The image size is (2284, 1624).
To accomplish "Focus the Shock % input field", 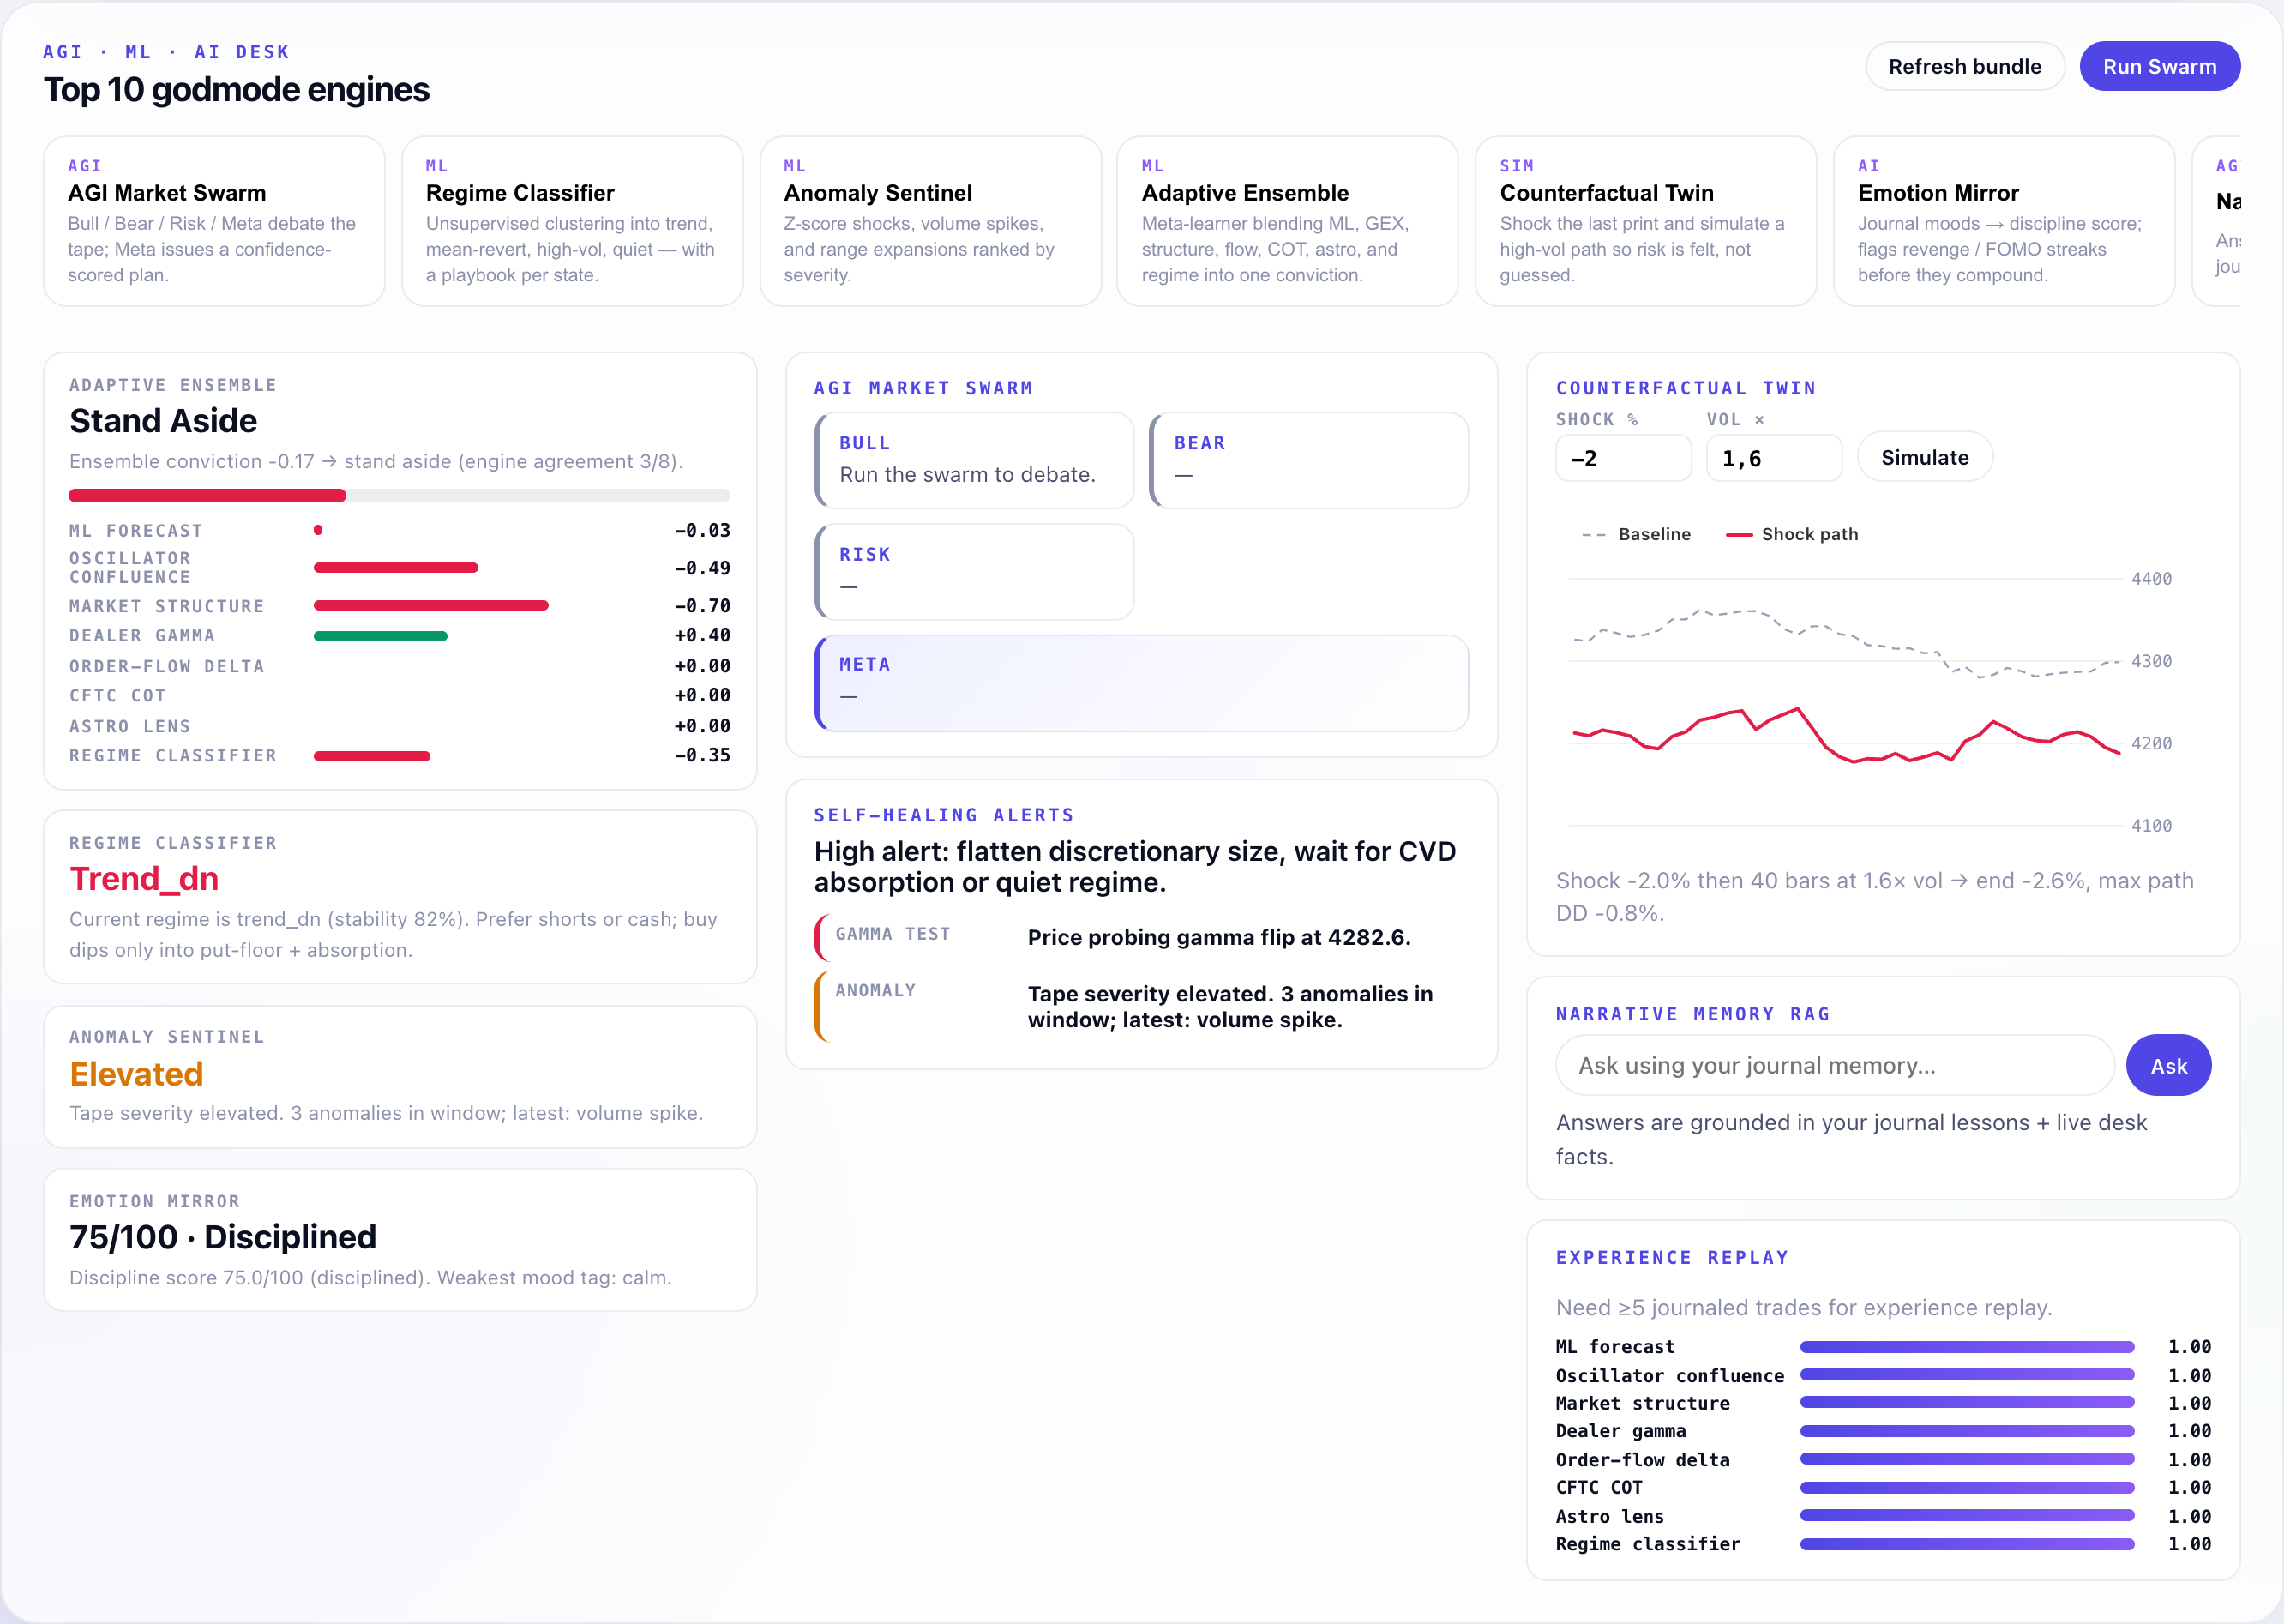I will (x=1623, y=458).
